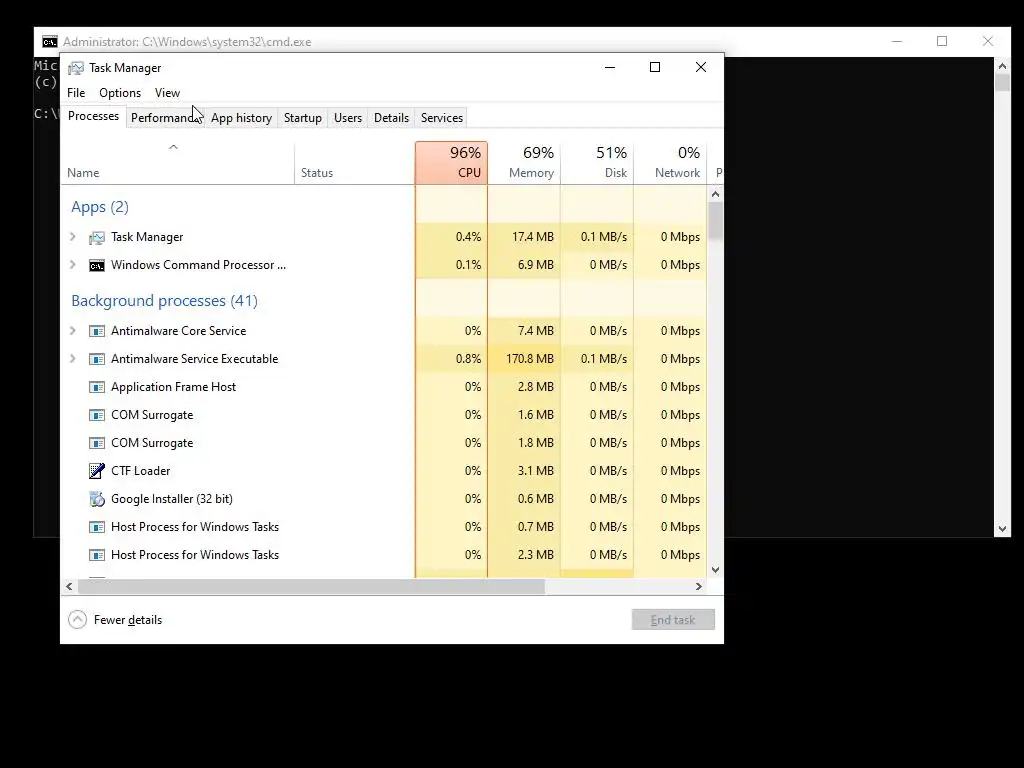The width and height of the screenshot is (1024, 768).
Task: Click icon of Host Process row with 0.7 MB
Action: point(97,527)
